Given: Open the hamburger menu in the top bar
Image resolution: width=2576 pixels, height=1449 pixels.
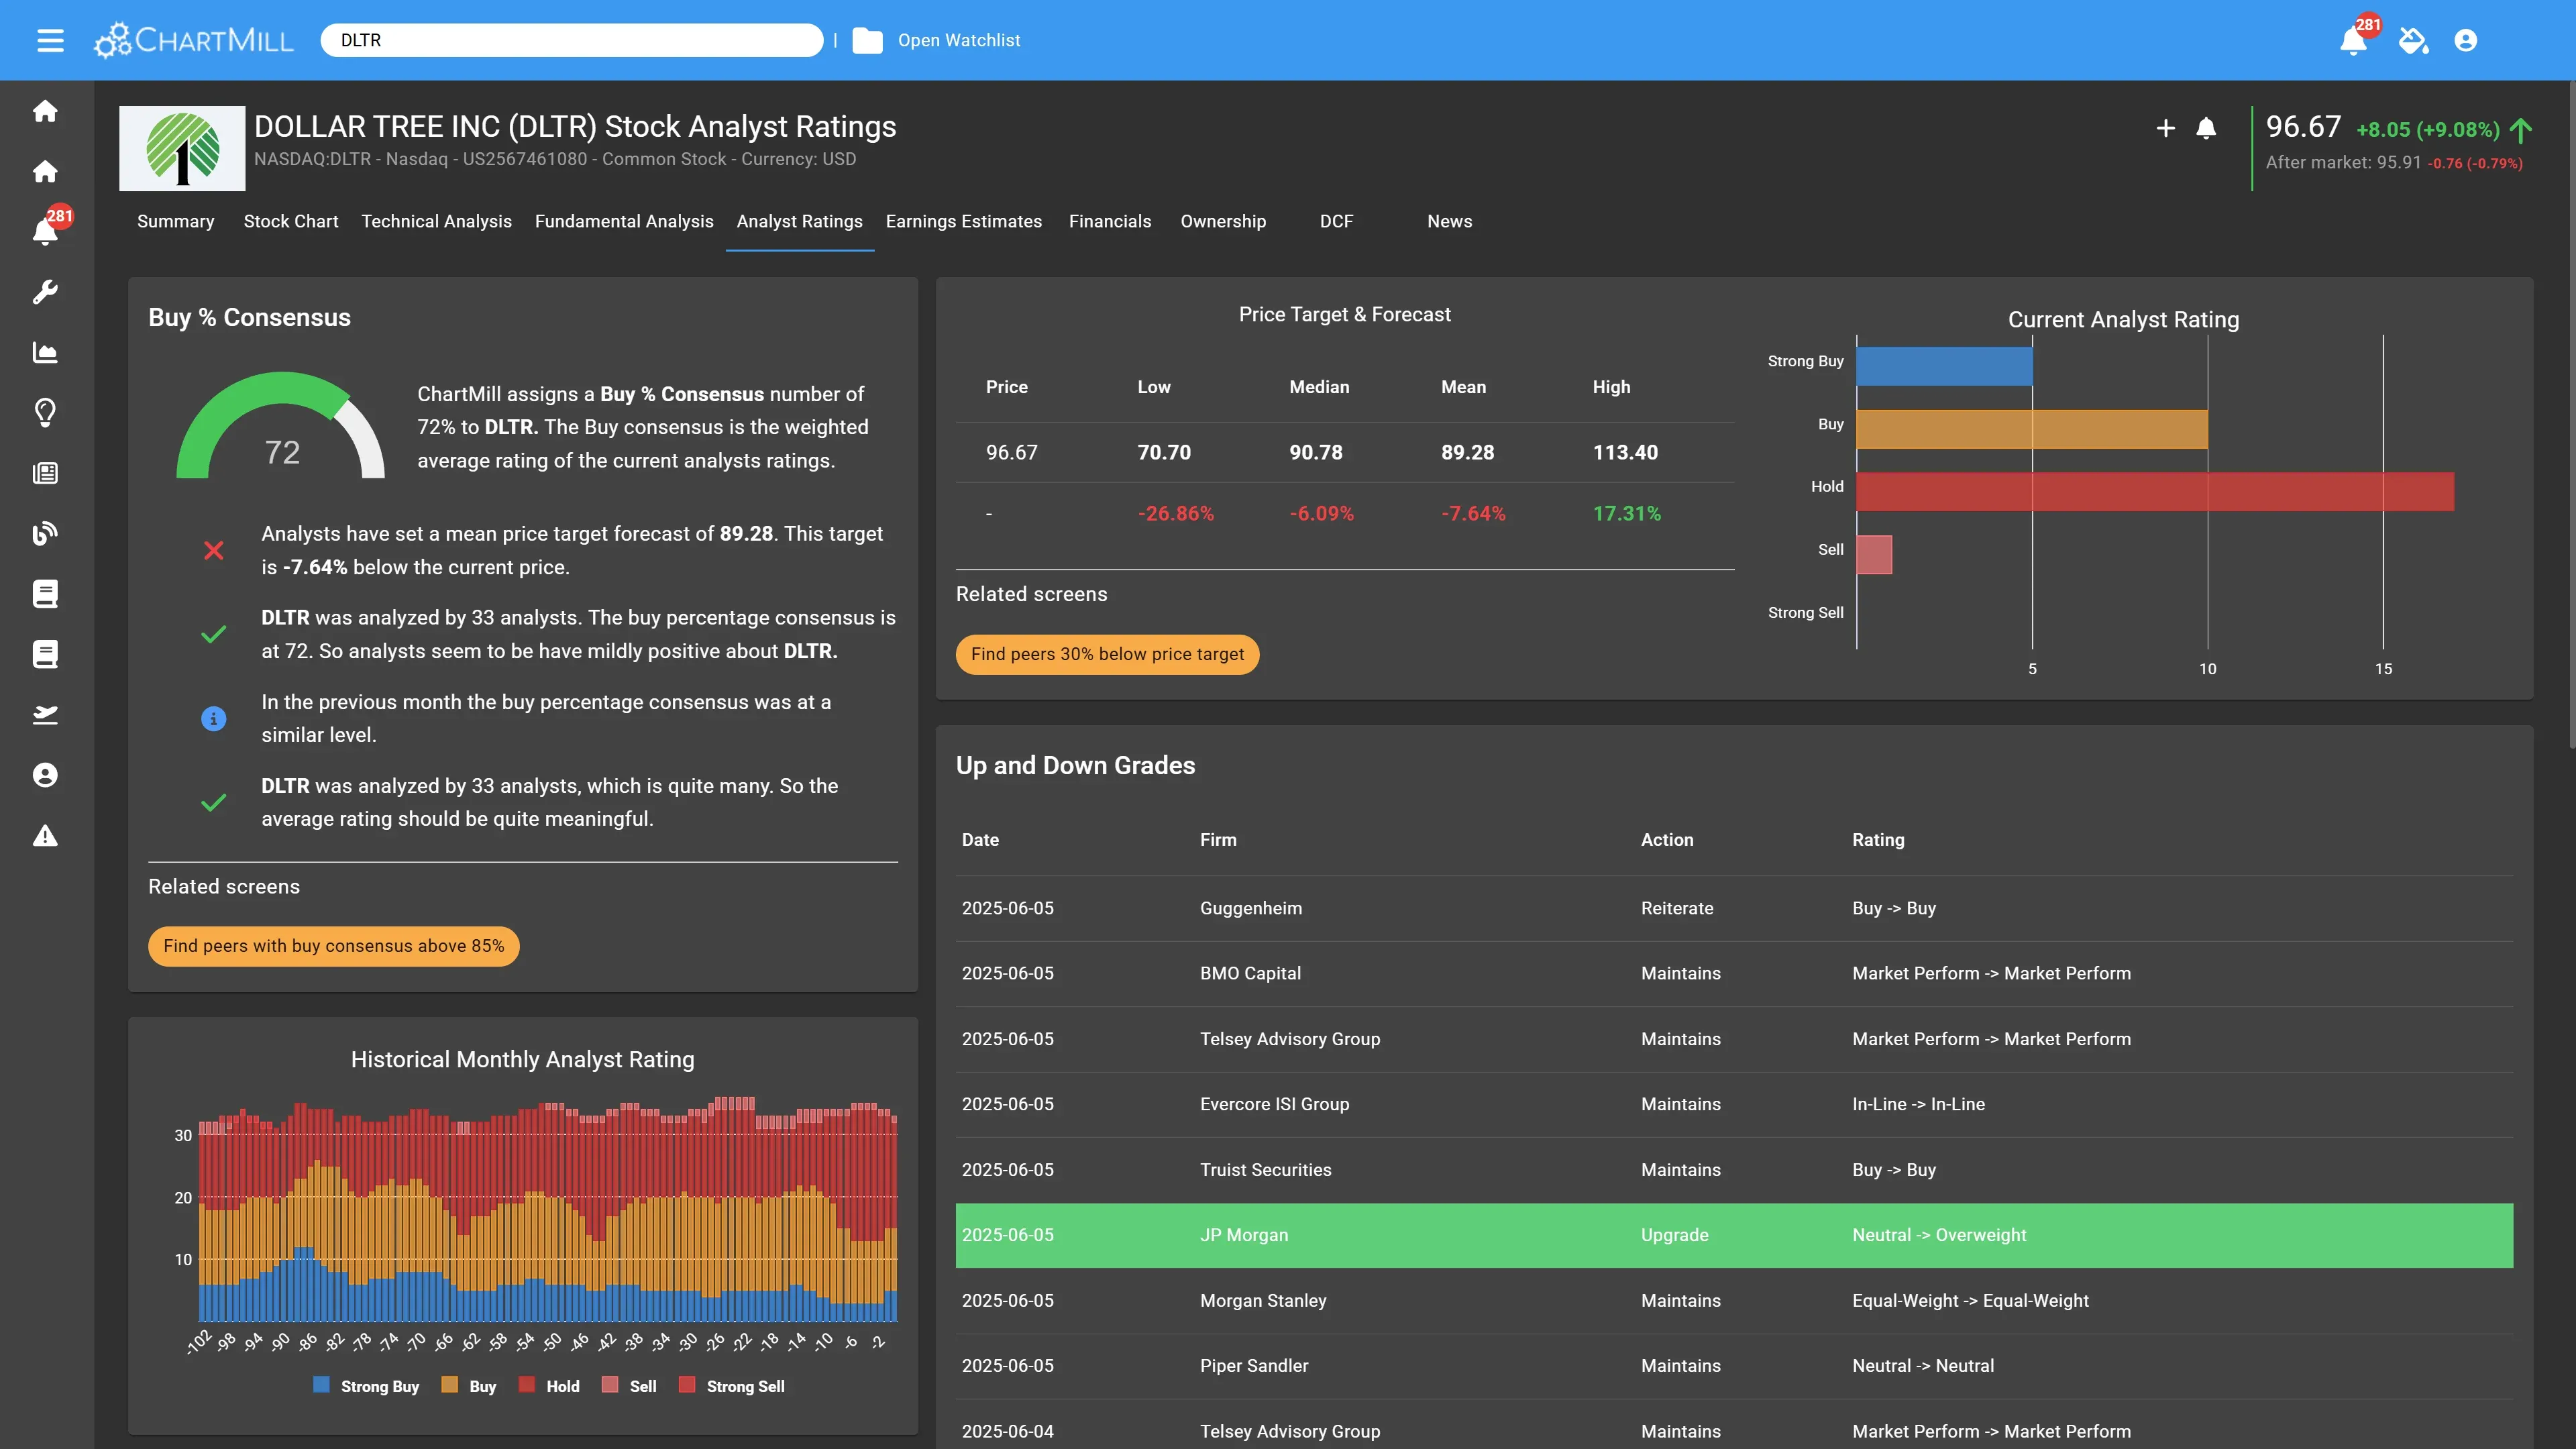Looking at the screenshot, I should [50, 40].
